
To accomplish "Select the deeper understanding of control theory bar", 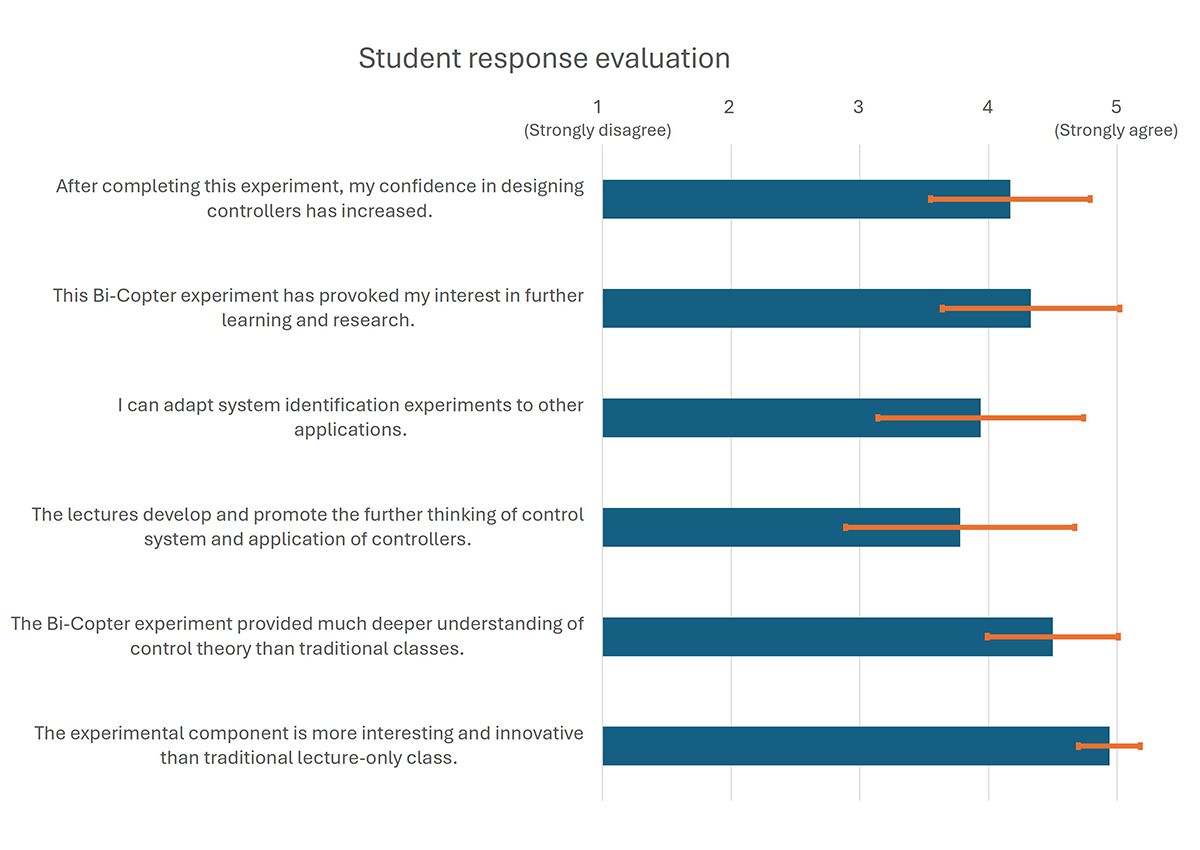I will 790,637.
